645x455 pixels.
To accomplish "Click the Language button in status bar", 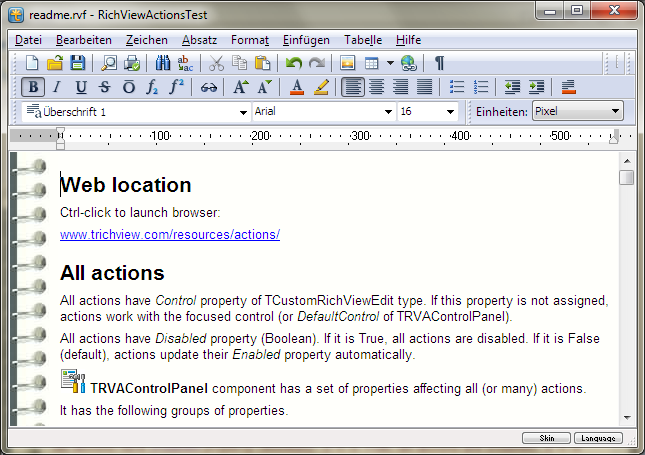I will click(x=598, y=438).
